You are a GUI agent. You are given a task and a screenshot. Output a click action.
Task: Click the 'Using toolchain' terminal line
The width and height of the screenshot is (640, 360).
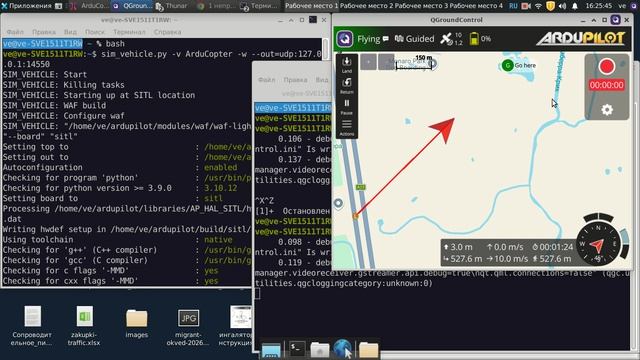[38, 240]
